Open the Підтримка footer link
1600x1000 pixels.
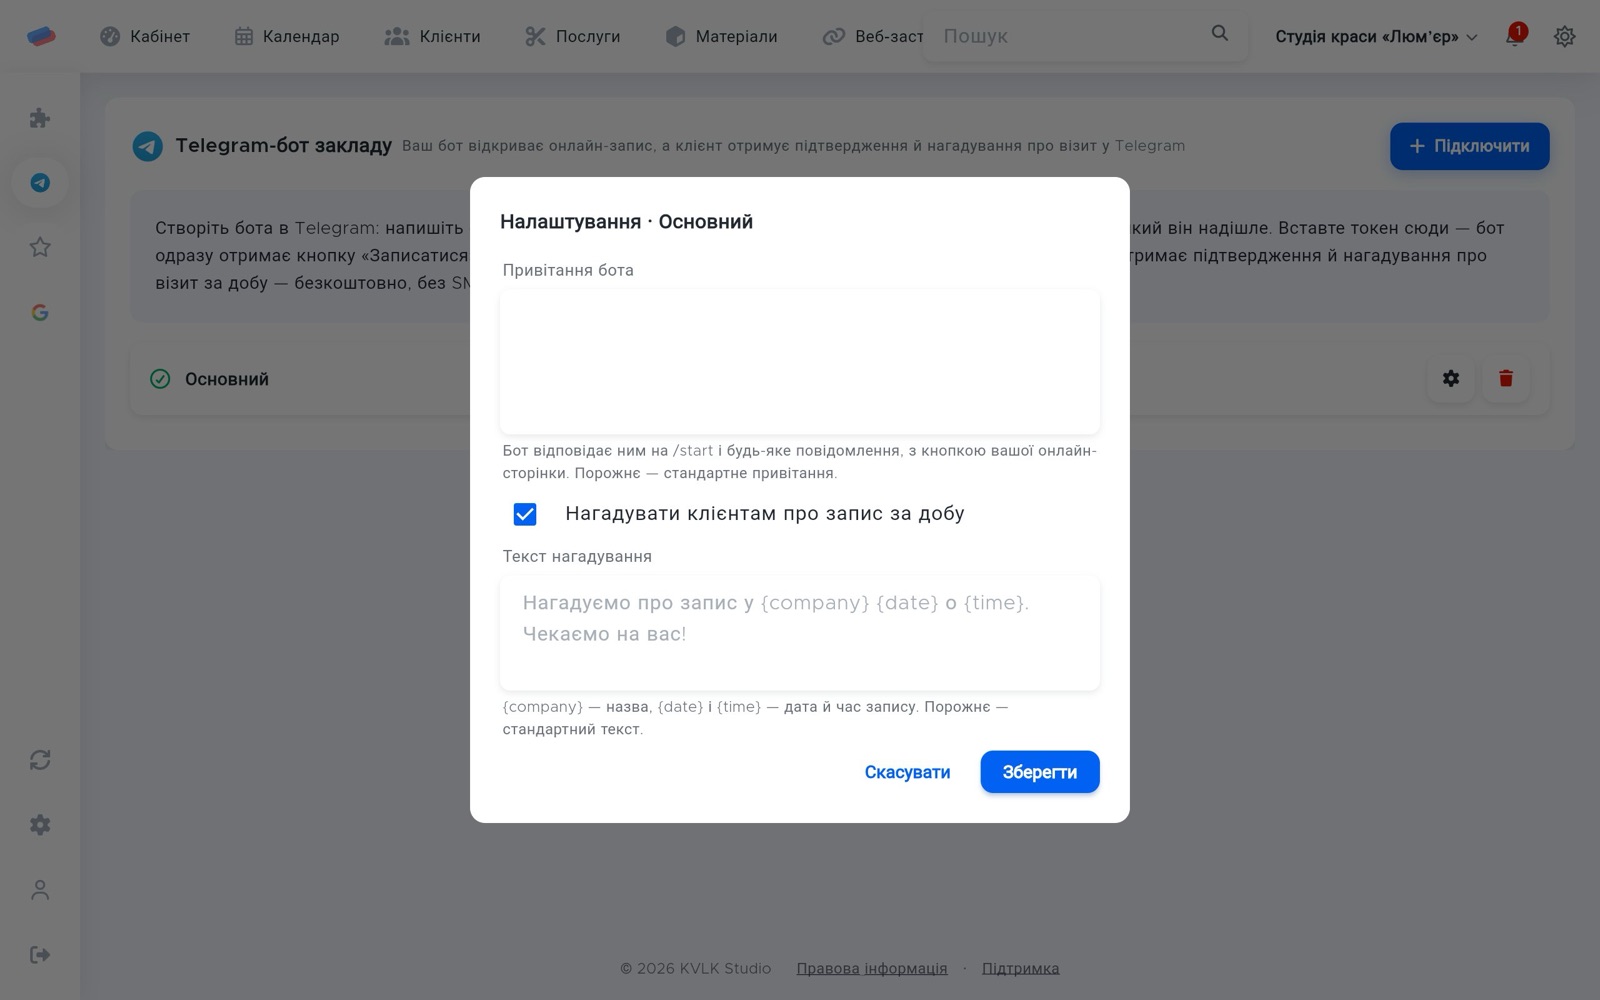[x=1021, y=968]
